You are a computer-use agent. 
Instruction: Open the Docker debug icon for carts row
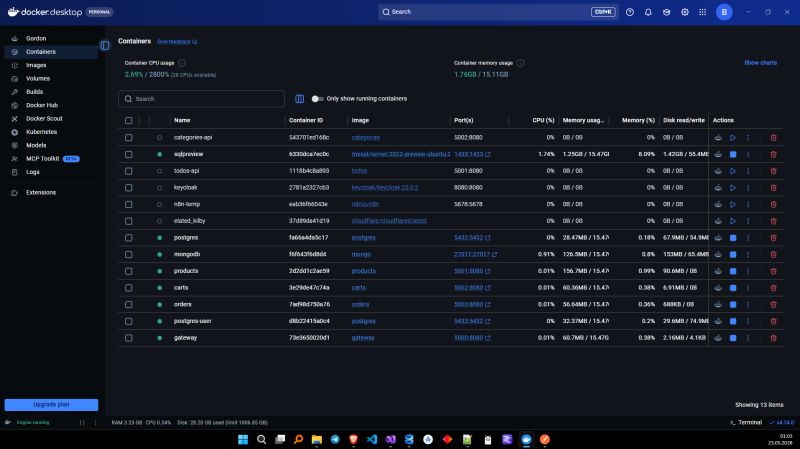718,288
